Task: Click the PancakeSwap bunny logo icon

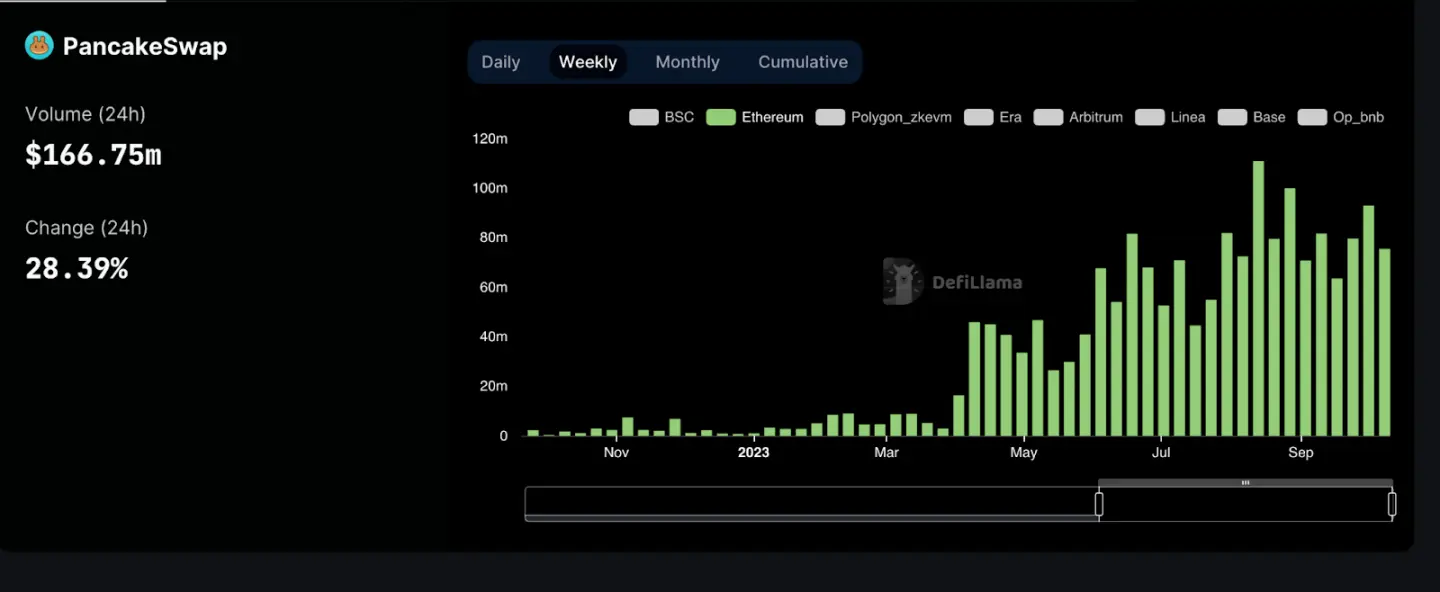Action: click(x=39, y=45)
